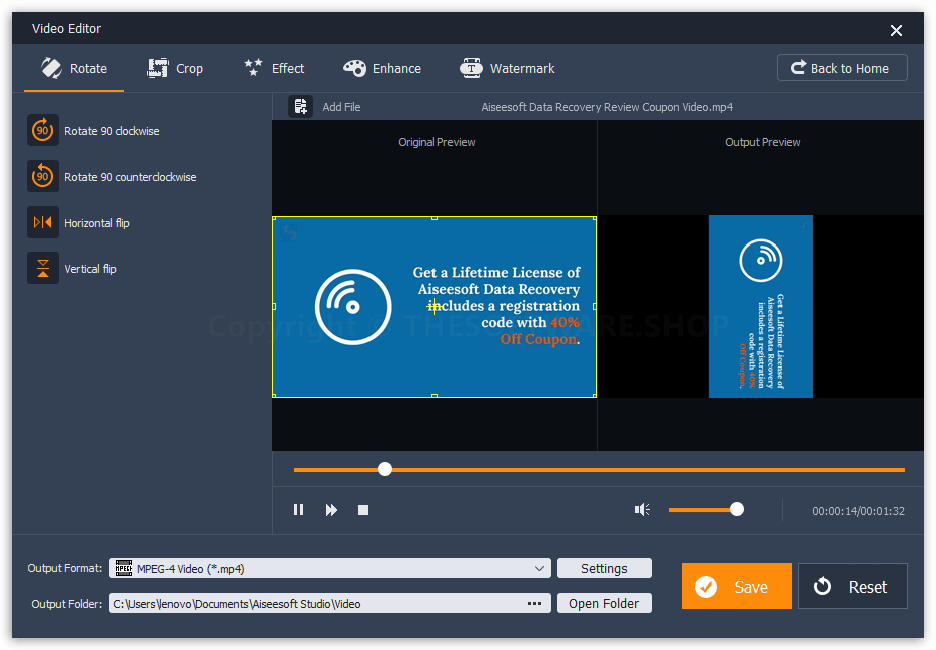Click the 00:00:14/00:01:32 time display
The height and width of the screenshot is (650, 936).
click(858, 511)
